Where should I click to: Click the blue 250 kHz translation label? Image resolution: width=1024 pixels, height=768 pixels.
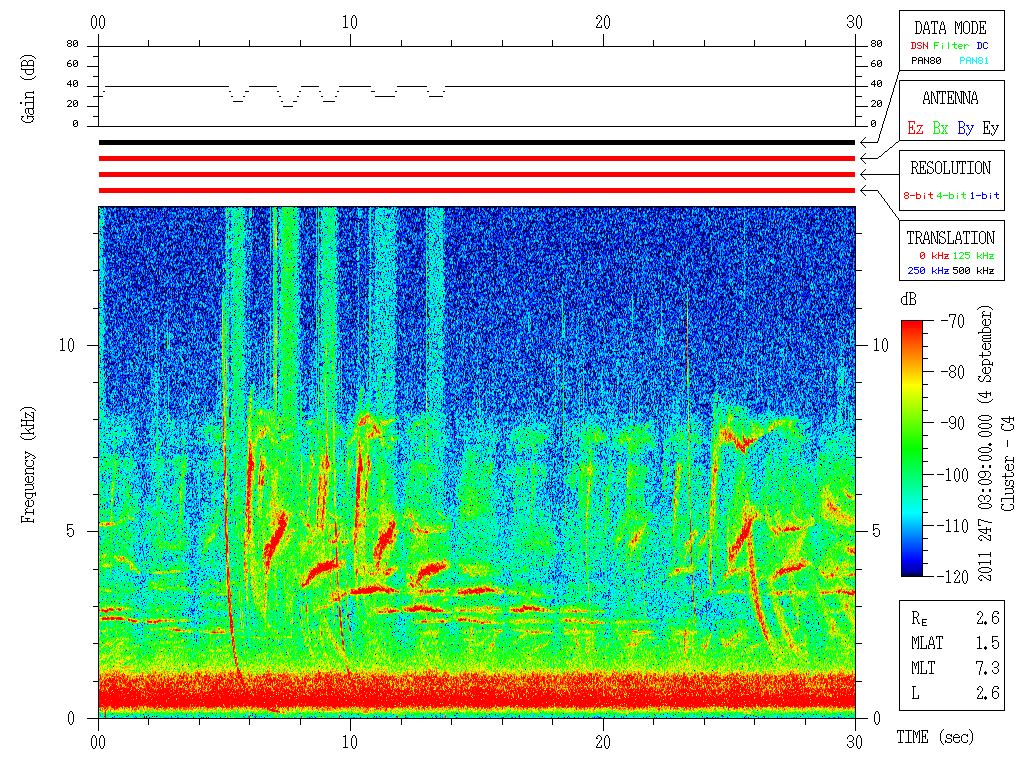(928, 270)
